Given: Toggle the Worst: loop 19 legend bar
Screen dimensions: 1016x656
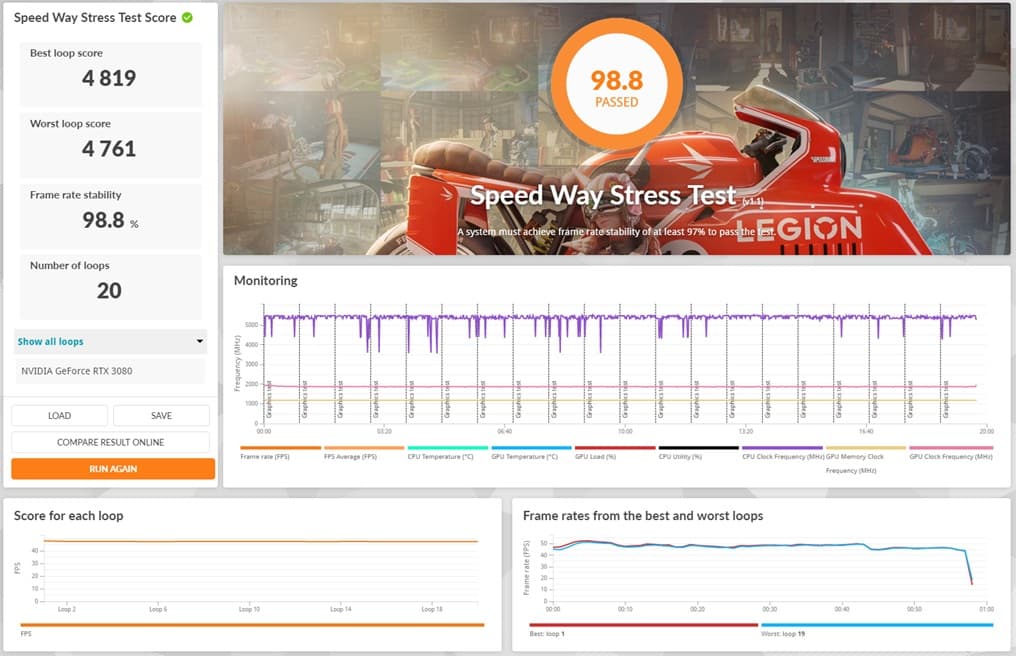Looking at the screenshot, I should pos(877,625).
